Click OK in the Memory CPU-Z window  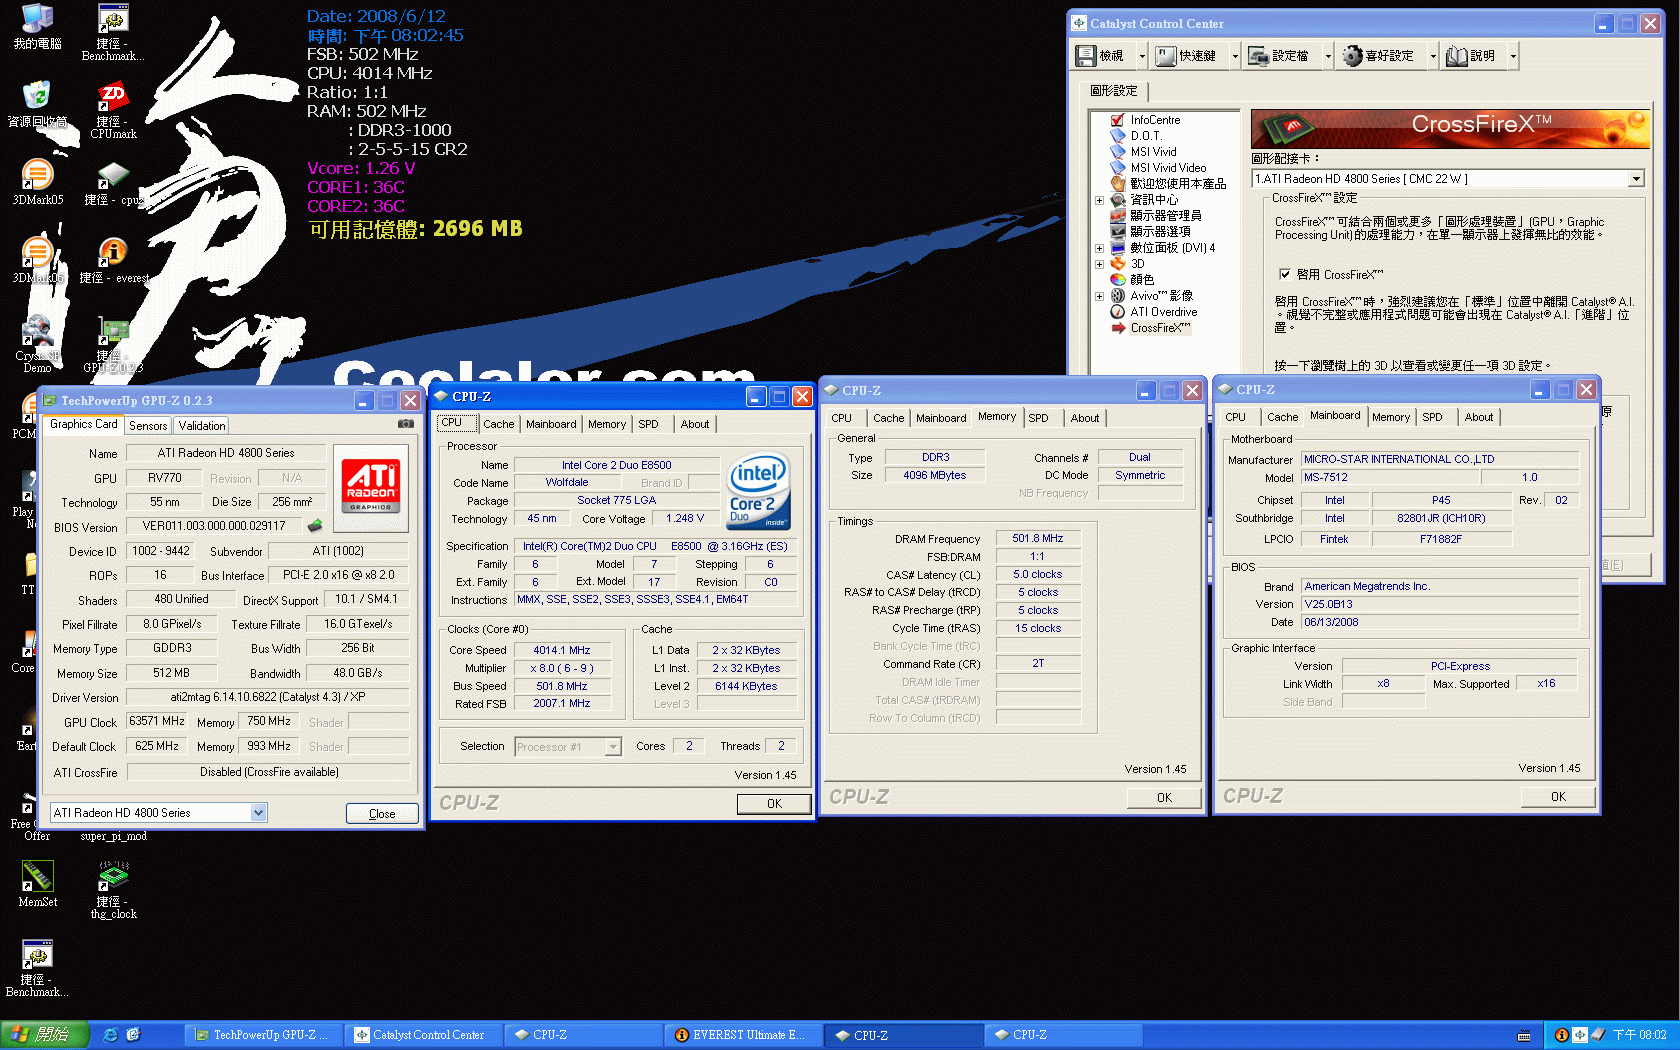point(1164,798)
